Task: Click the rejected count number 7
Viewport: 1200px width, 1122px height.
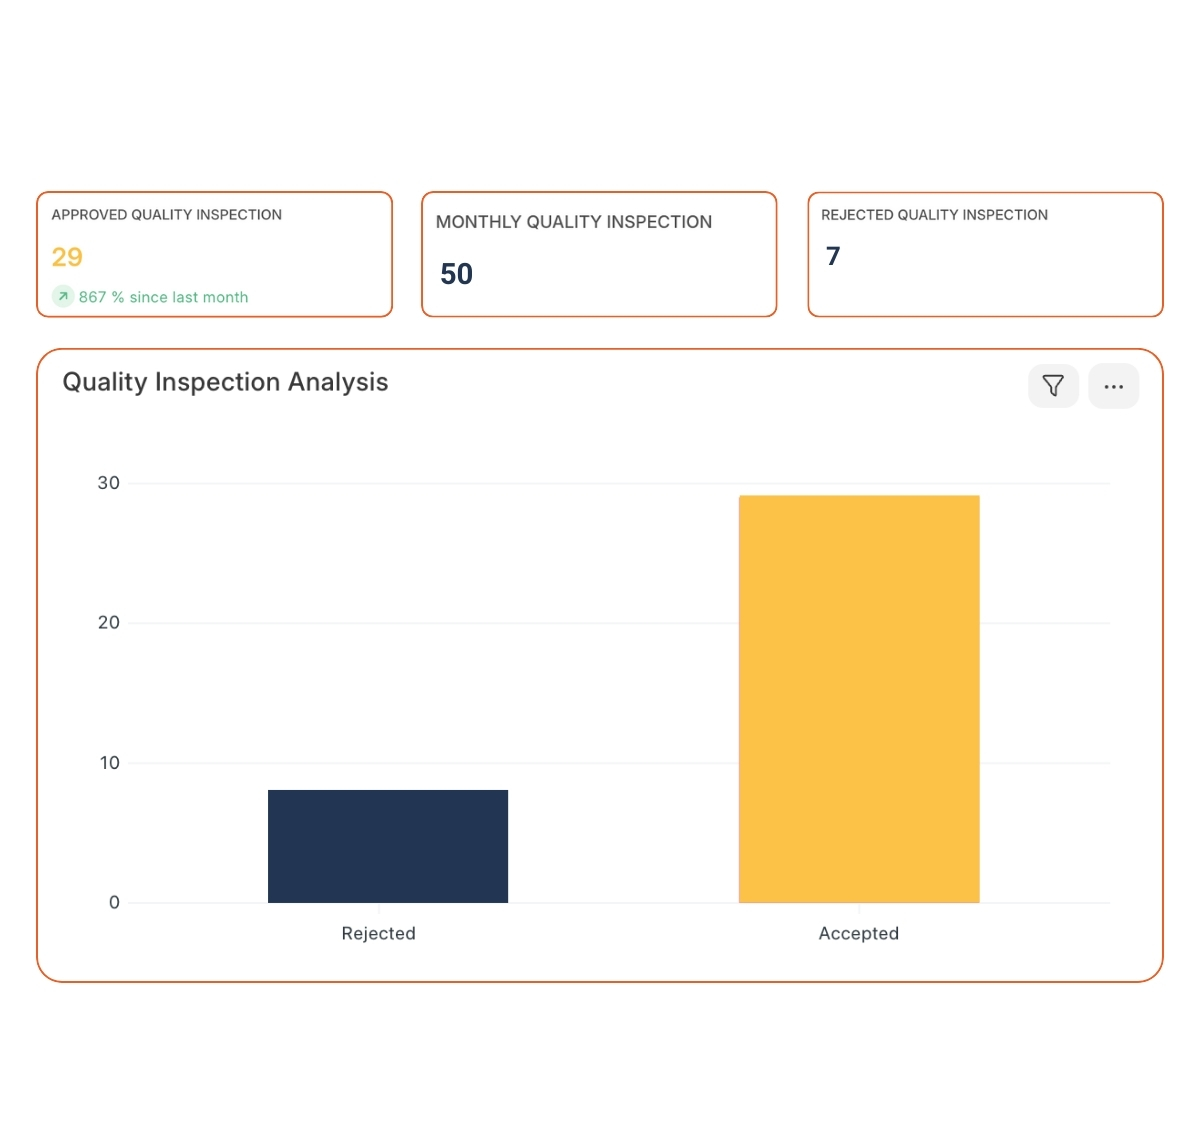Action: [x=833, y=257]
